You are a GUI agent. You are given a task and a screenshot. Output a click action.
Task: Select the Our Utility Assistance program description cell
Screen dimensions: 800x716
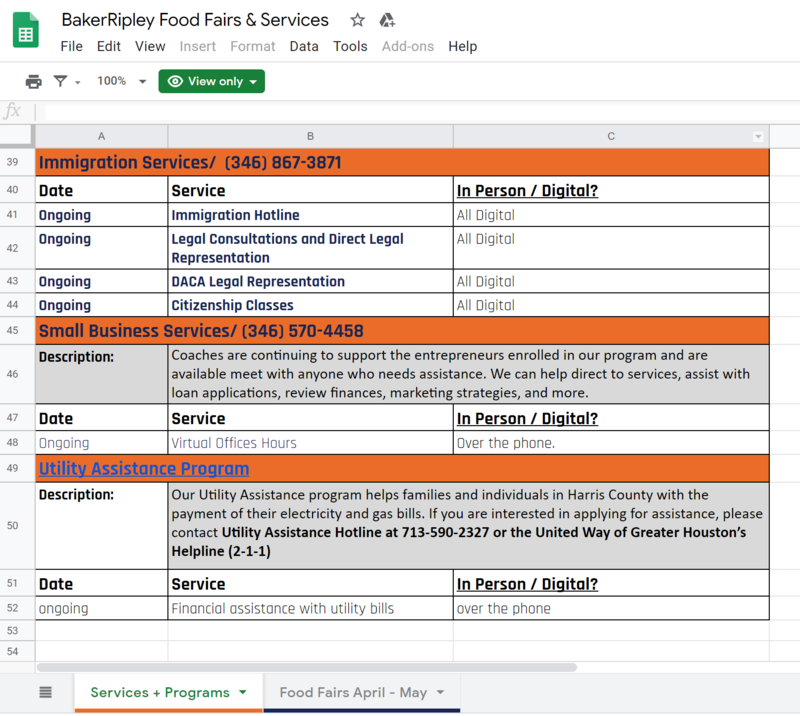[x=468, y=526]
